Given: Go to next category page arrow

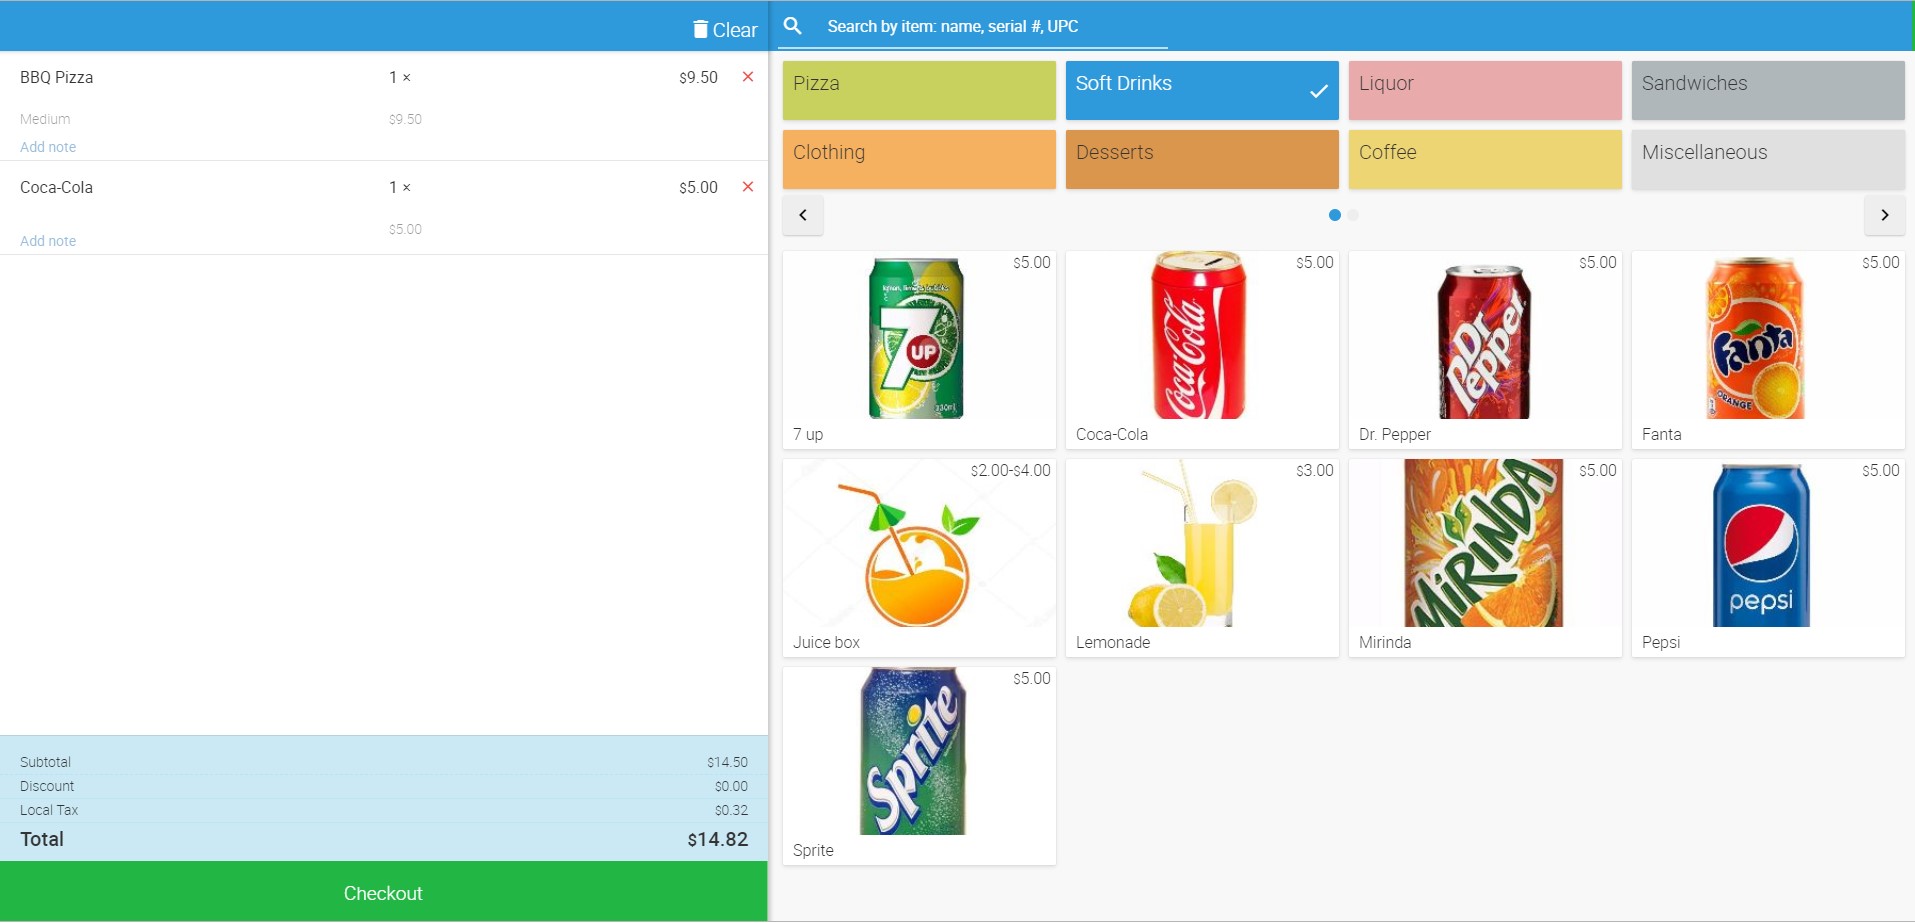Looking at the screenshot, I should point(1884,215).
